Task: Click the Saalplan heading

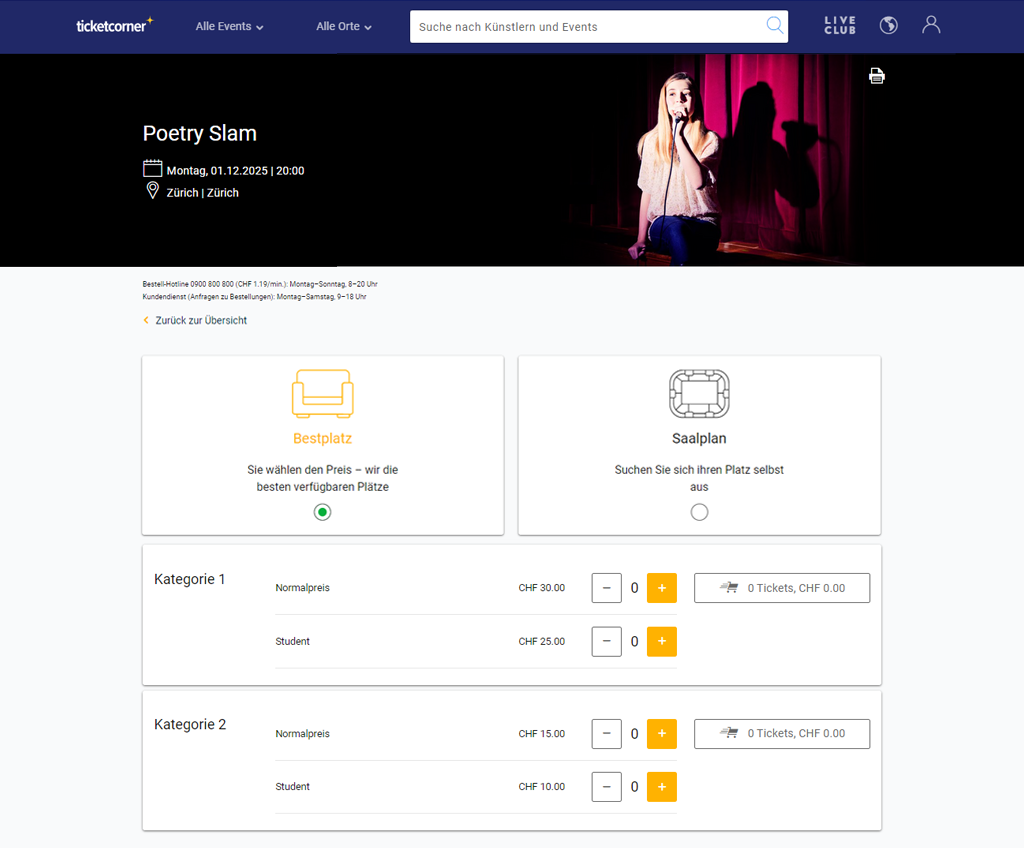Action: [x=699, y=438]
